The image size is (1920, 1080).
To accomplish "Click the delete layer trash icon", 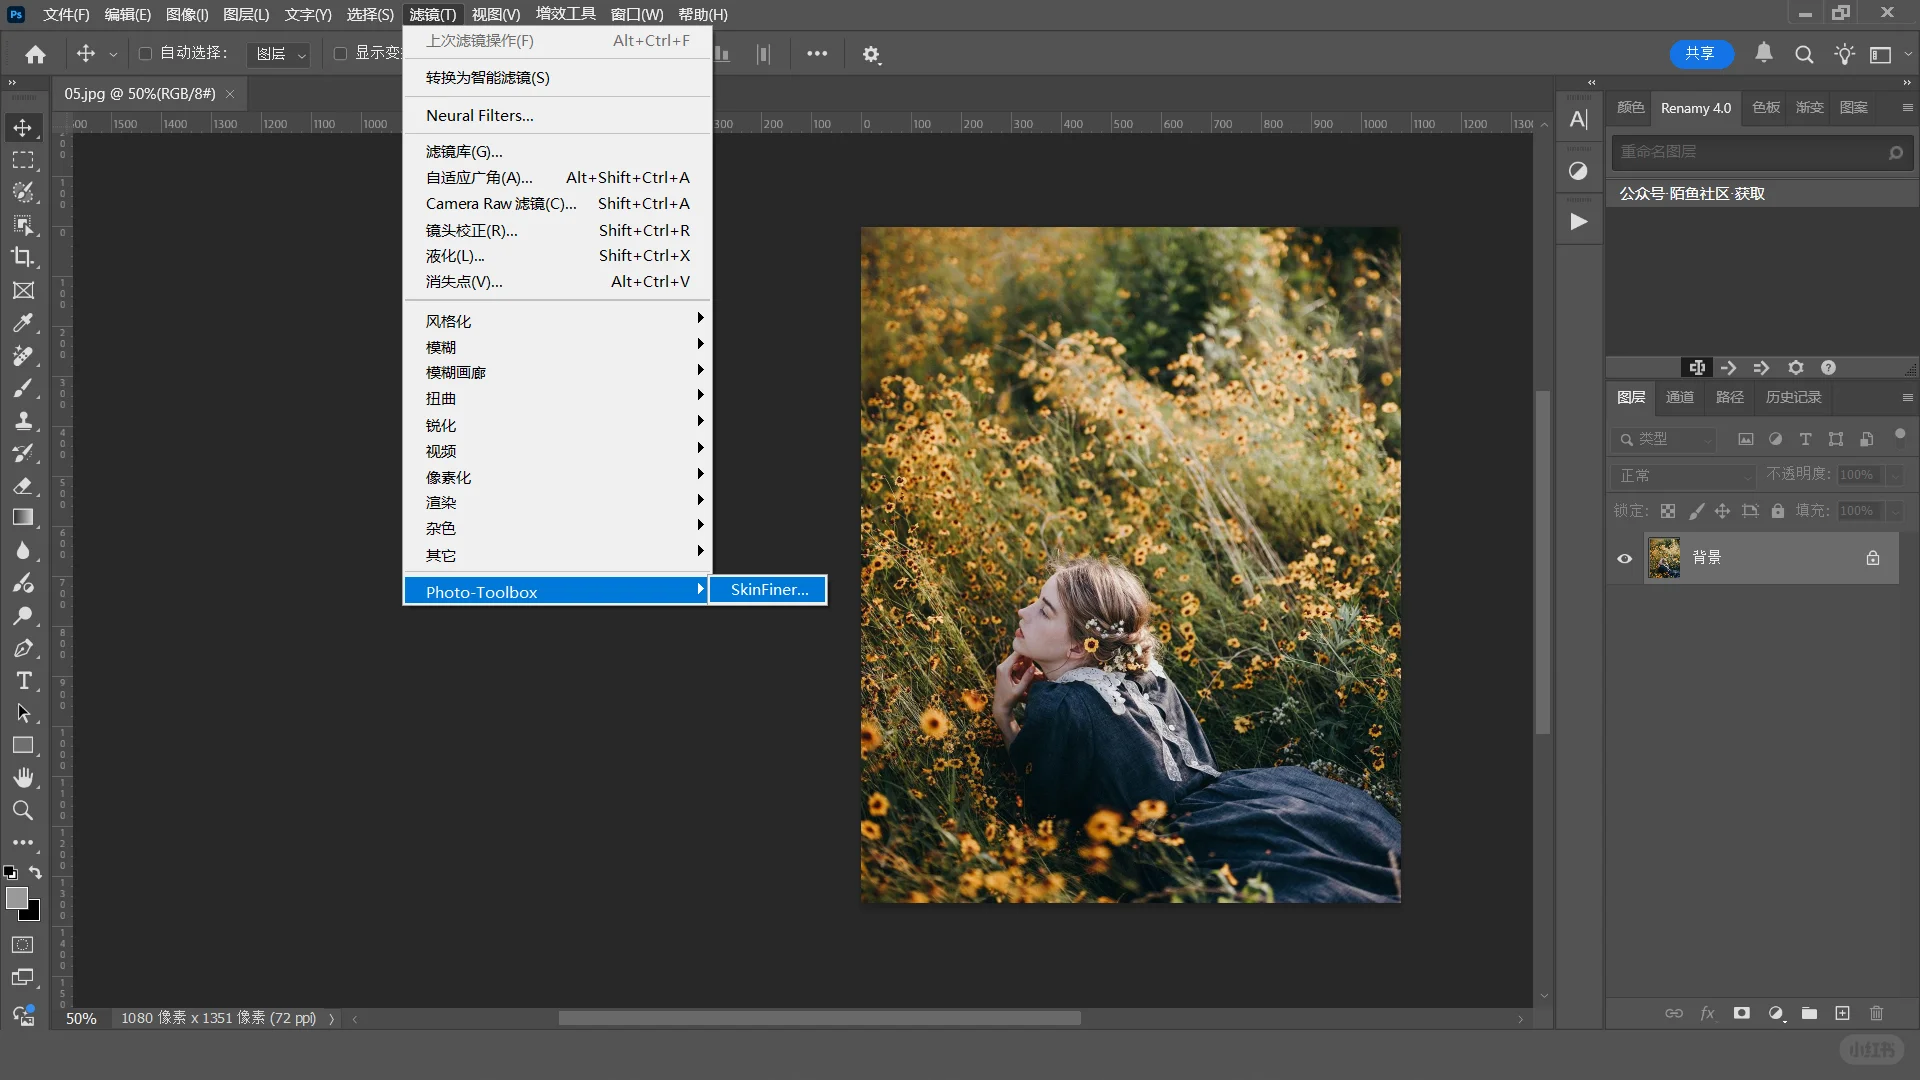I will click(1876, 1013).
